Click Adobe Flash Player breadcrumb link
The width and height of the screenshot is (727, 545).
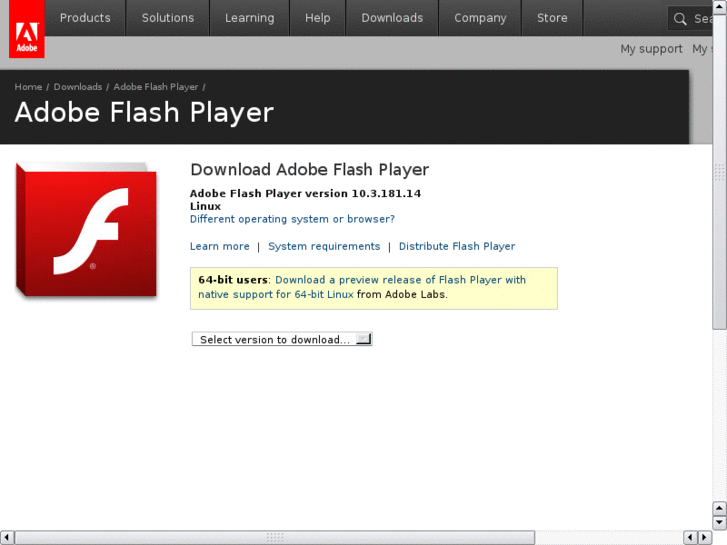(156, 87)
